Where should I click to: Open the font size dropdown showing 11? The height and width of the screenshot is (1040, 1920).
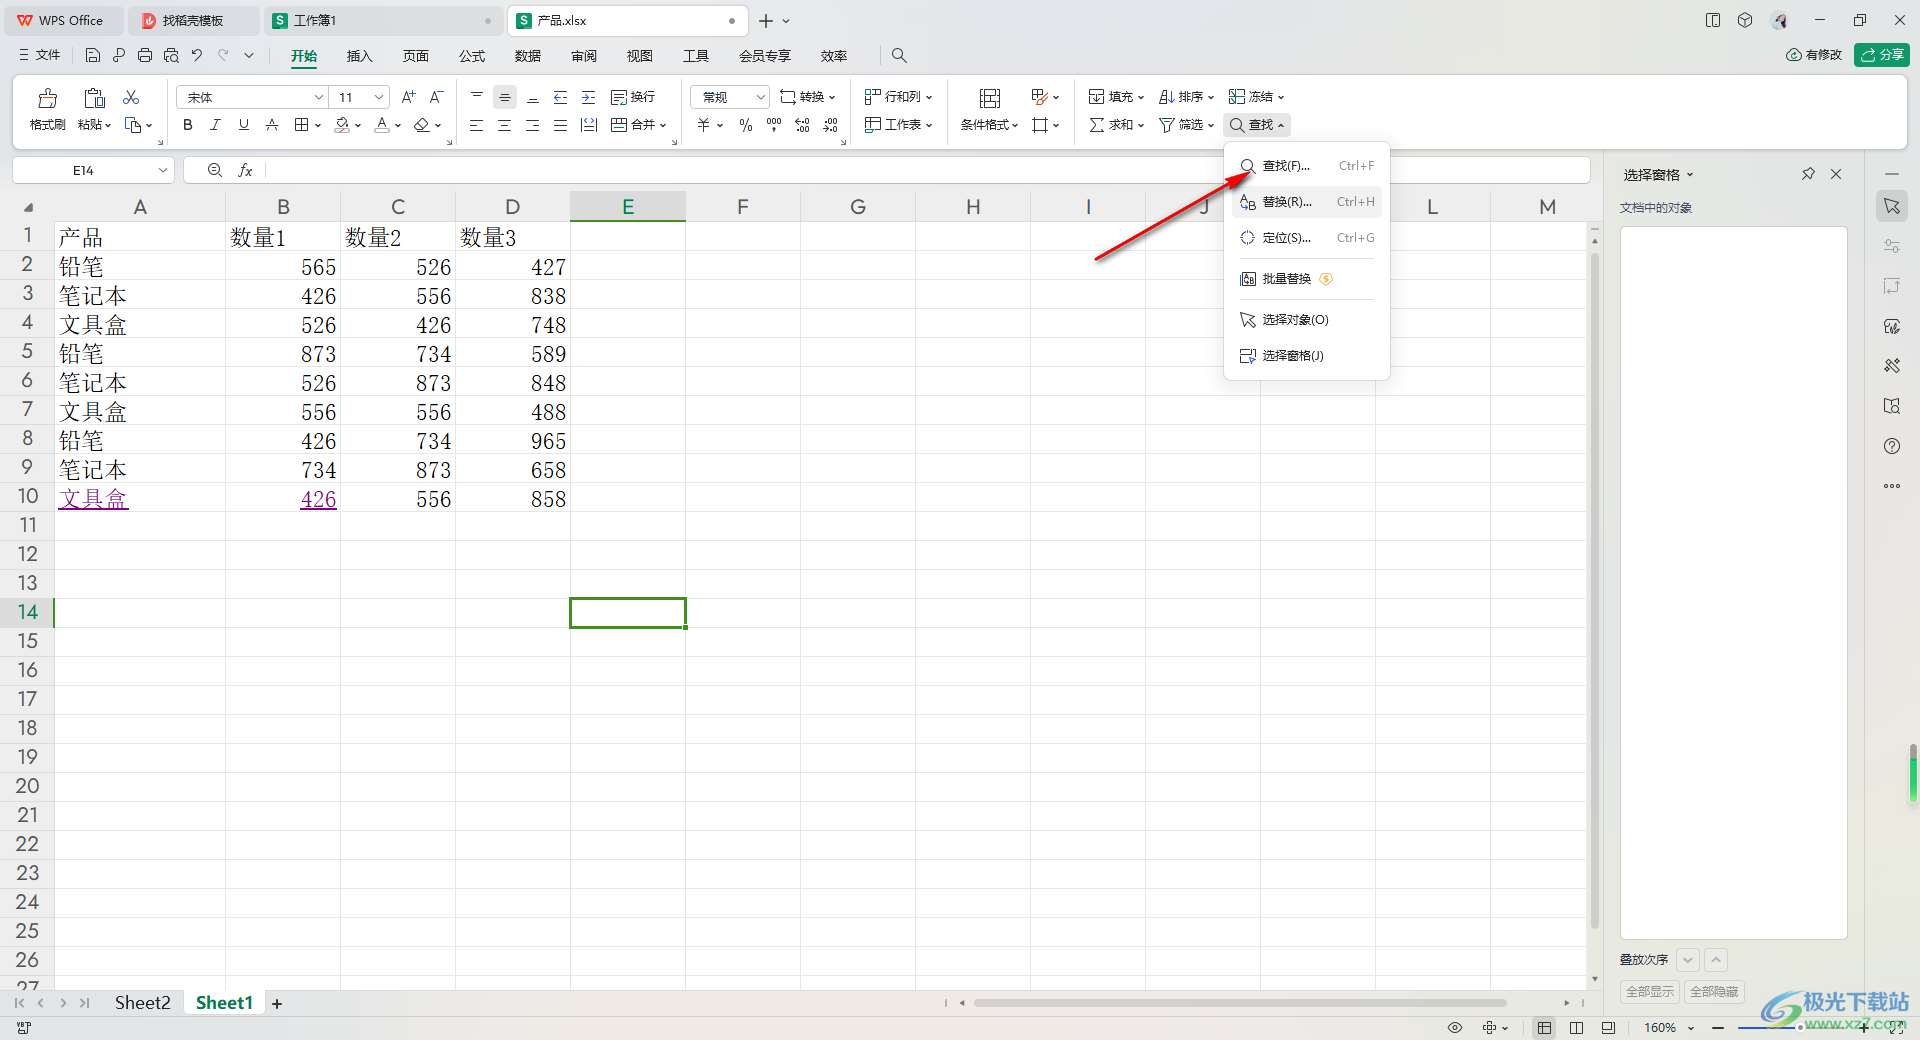point(379,97)
